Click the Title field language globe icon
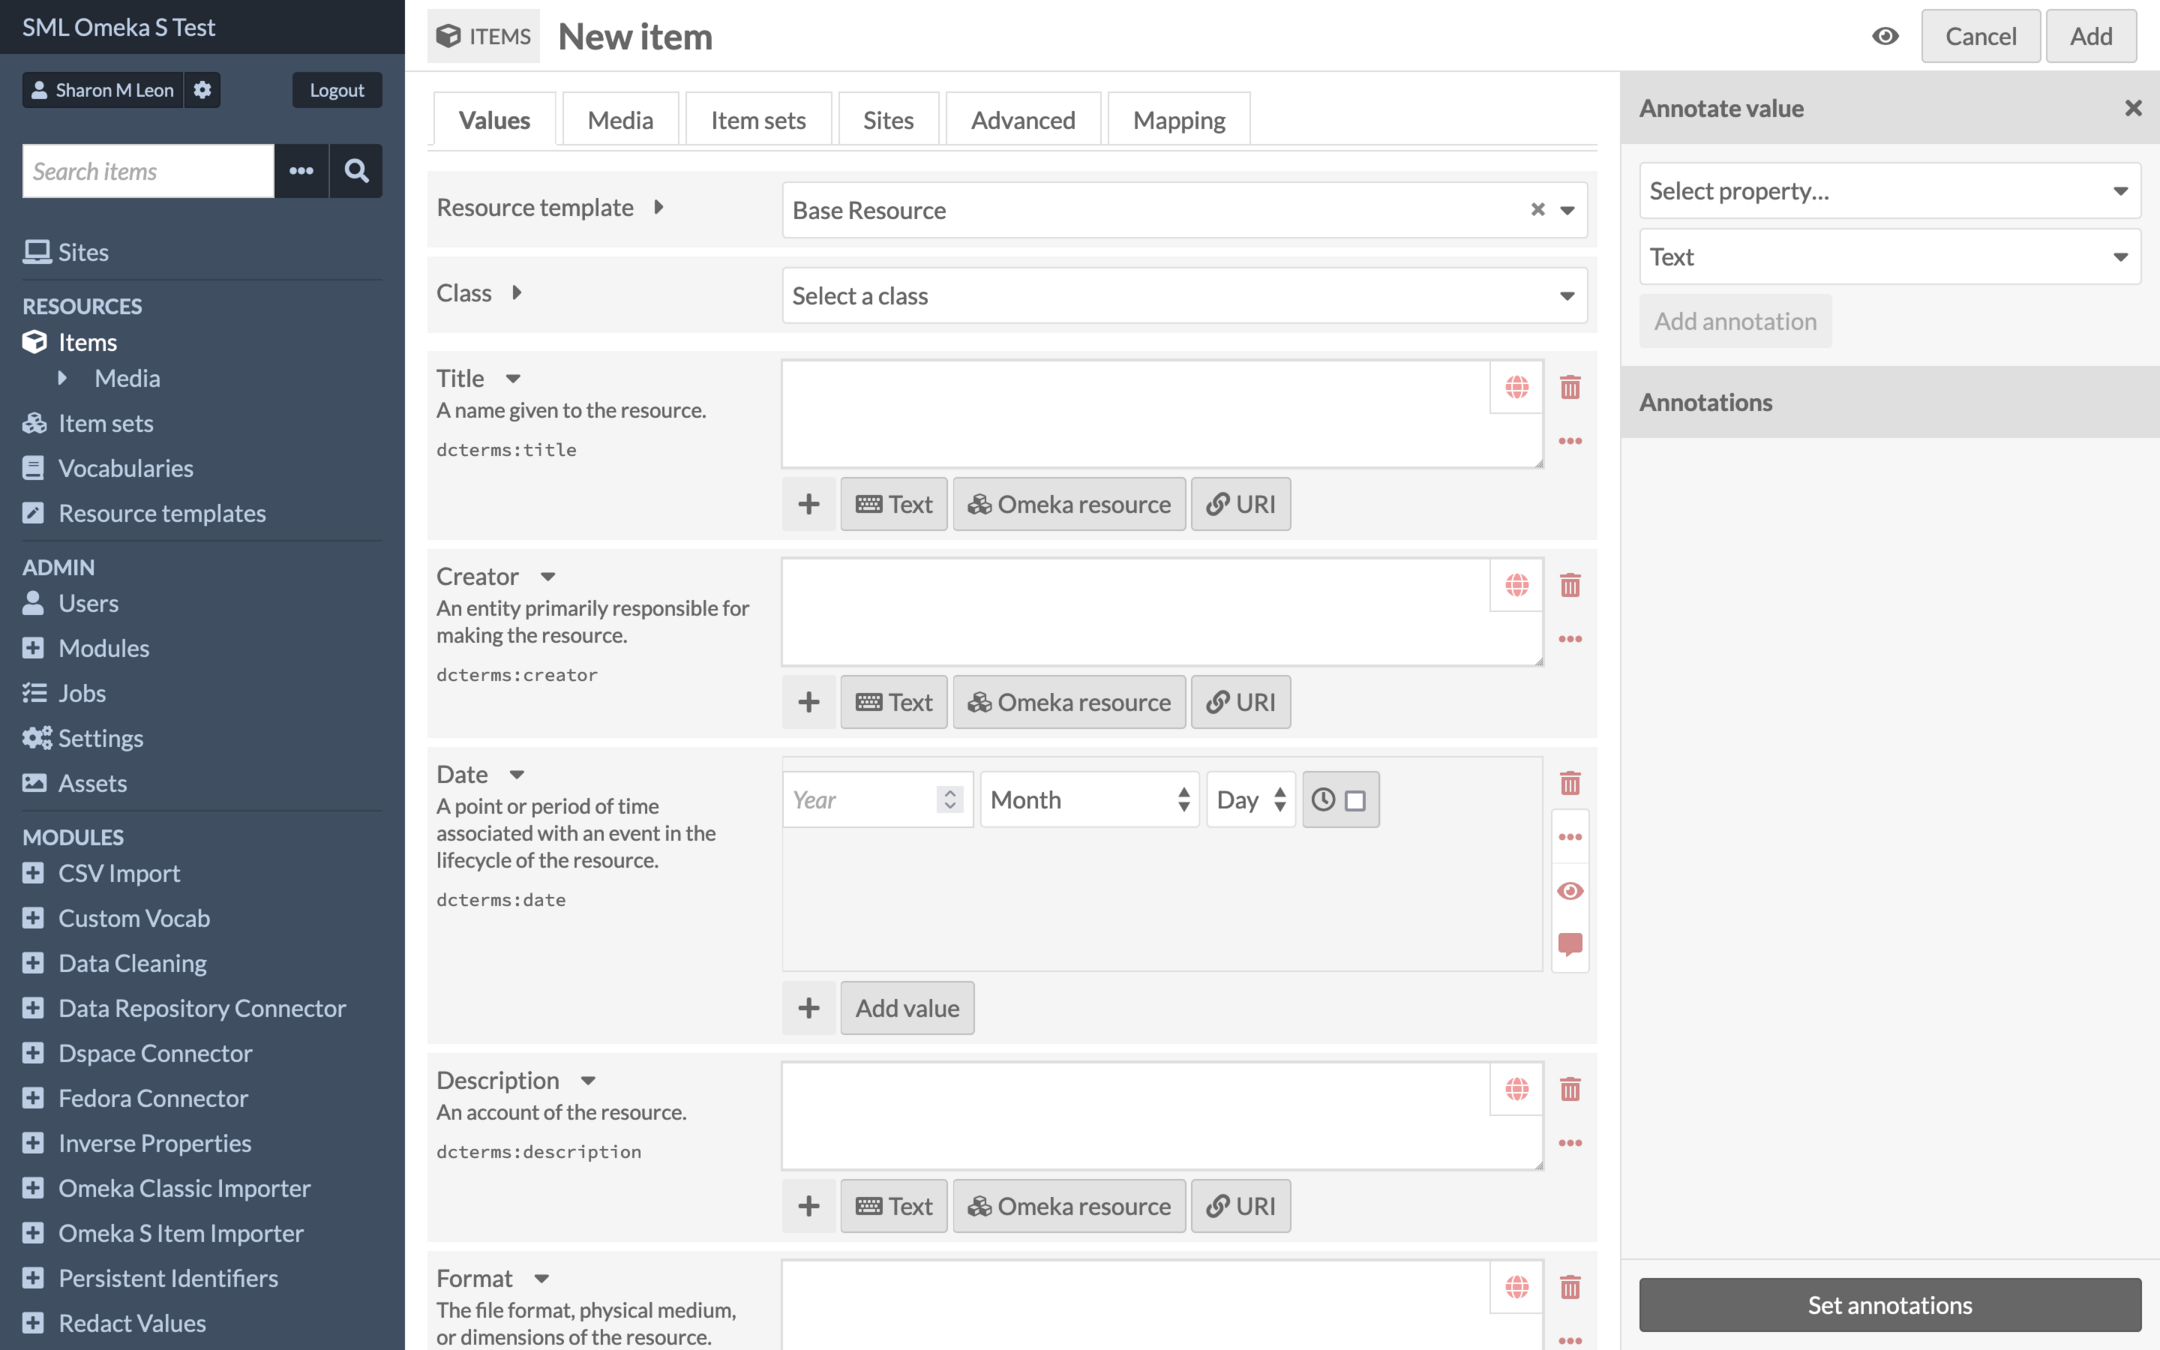Viewport: 2160px width, 1350px height. coord(1516,387)
